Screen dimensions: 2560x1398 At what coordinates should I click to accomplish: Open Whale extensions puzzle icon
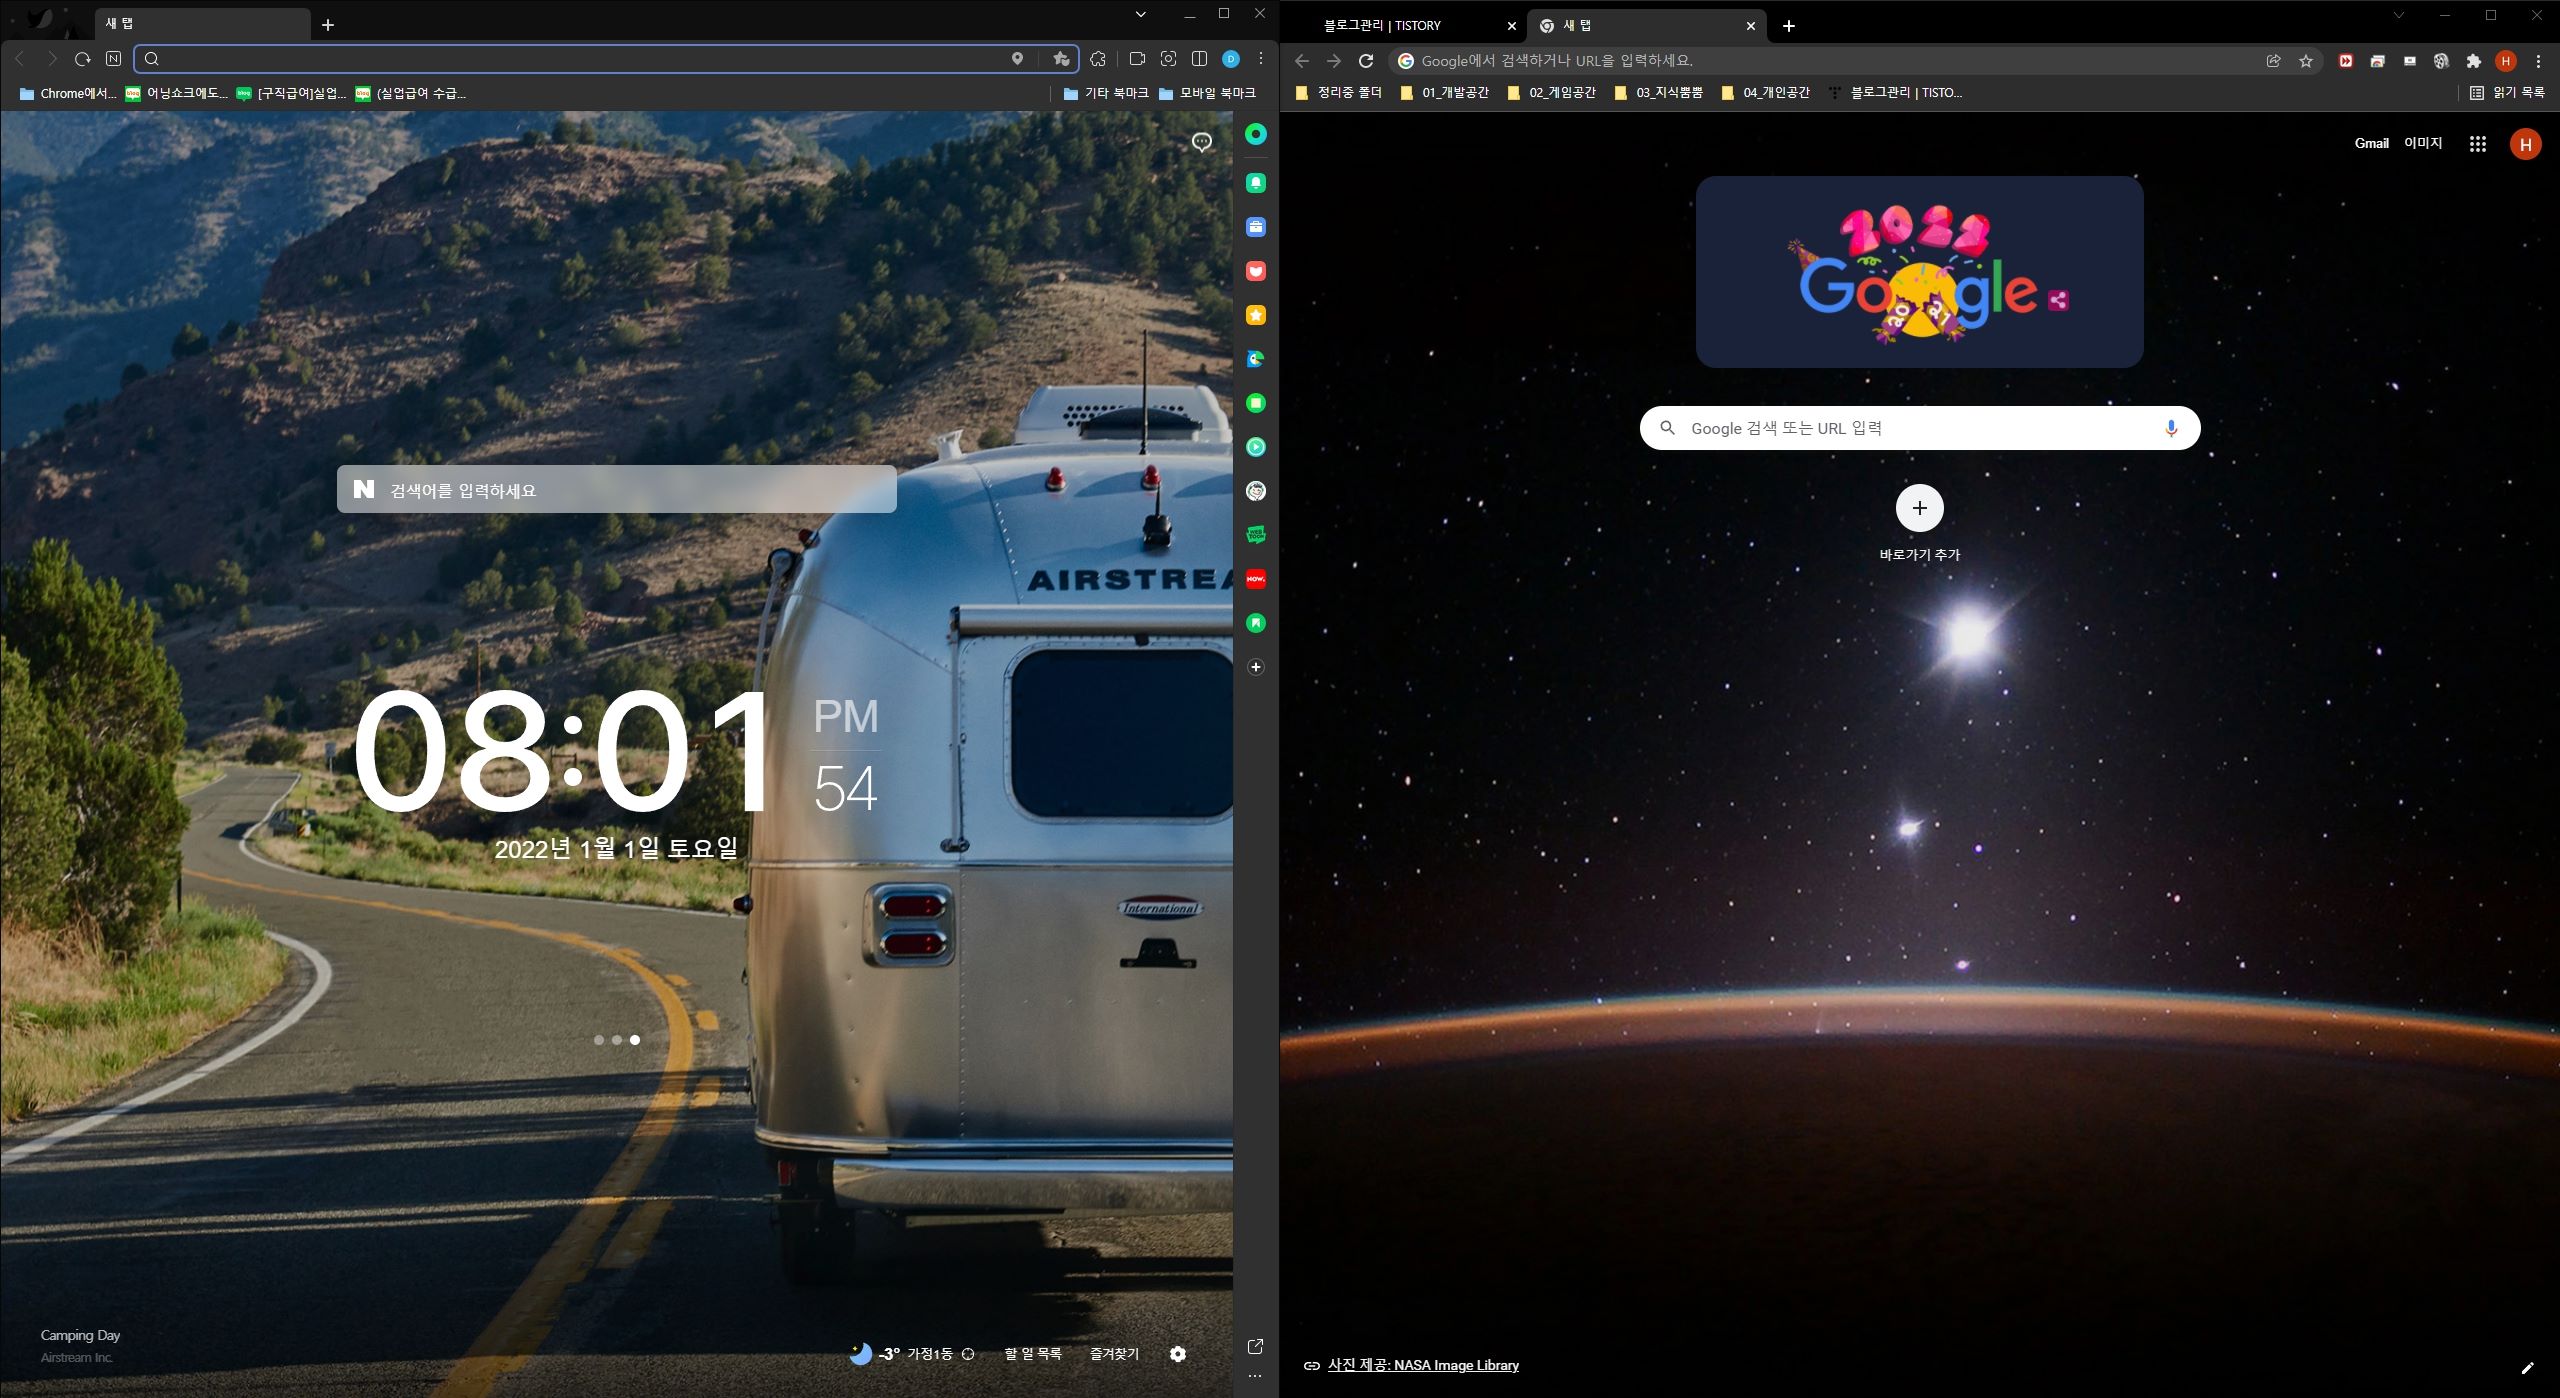pyautogui.click(x=1098, y=59)
